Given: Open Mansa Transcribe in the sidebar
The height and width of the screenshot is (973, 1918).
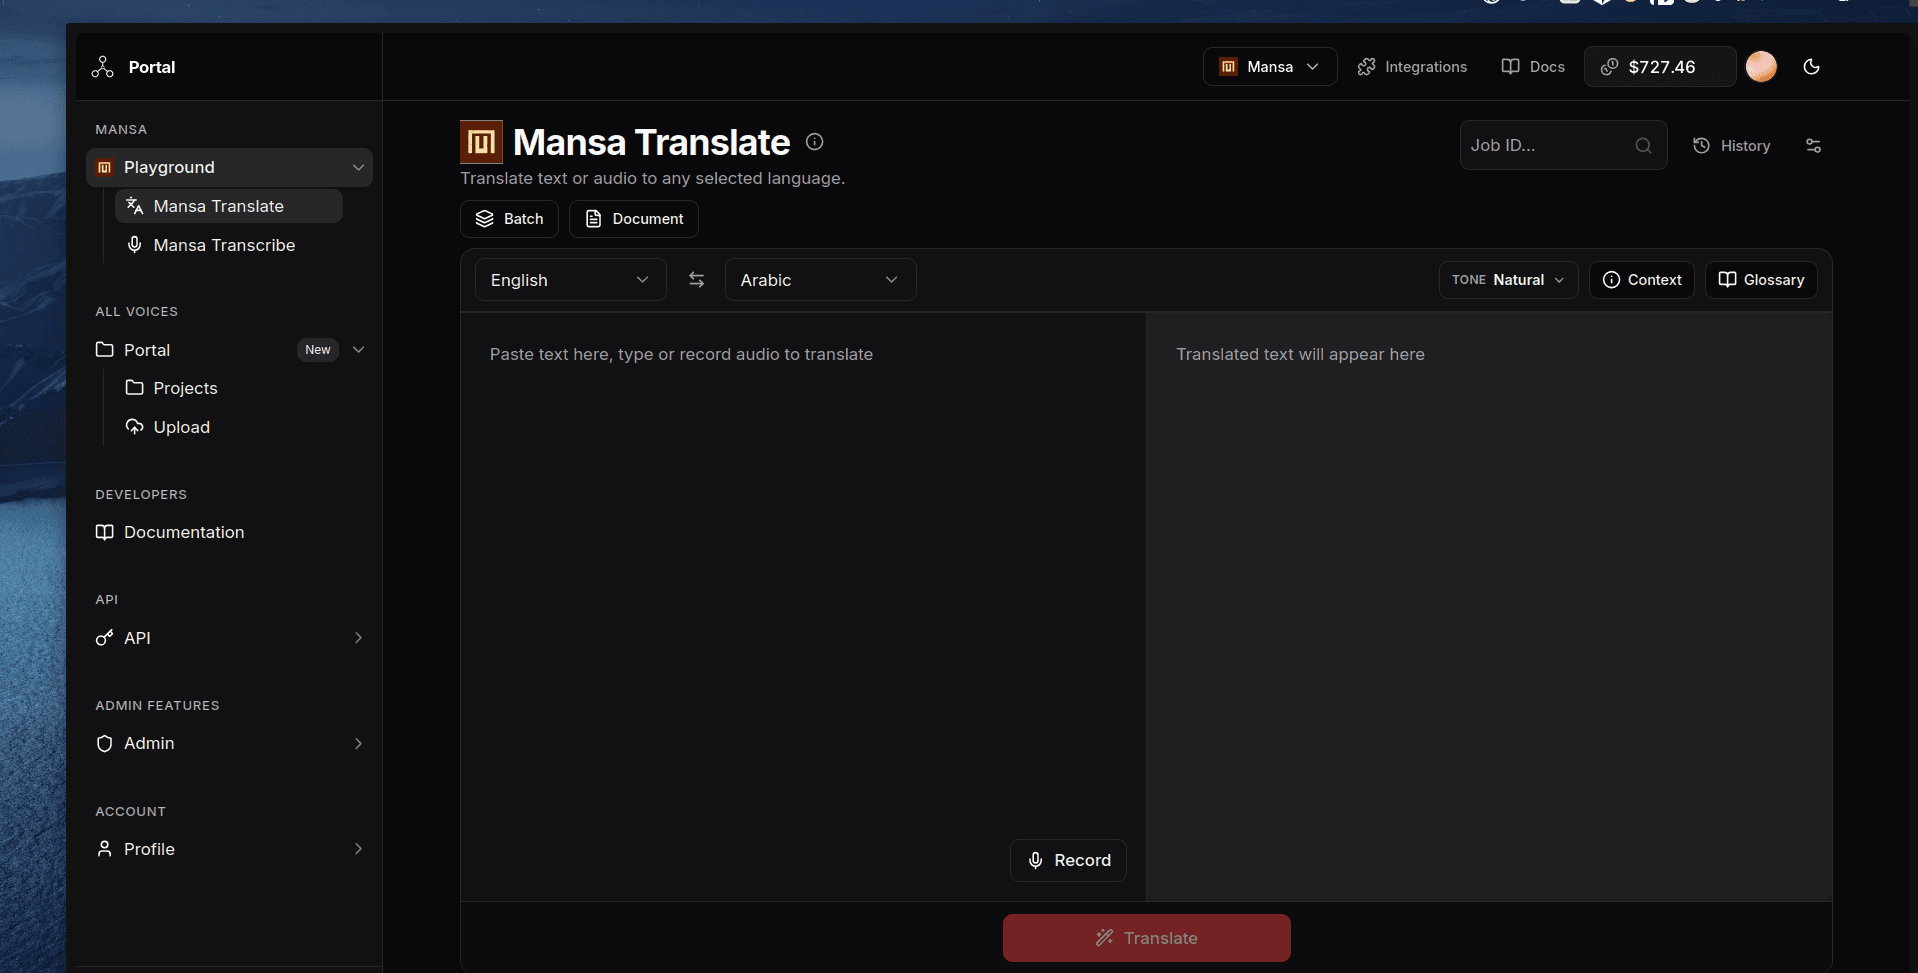Looking at the screenshot, I should click(229, 245).
